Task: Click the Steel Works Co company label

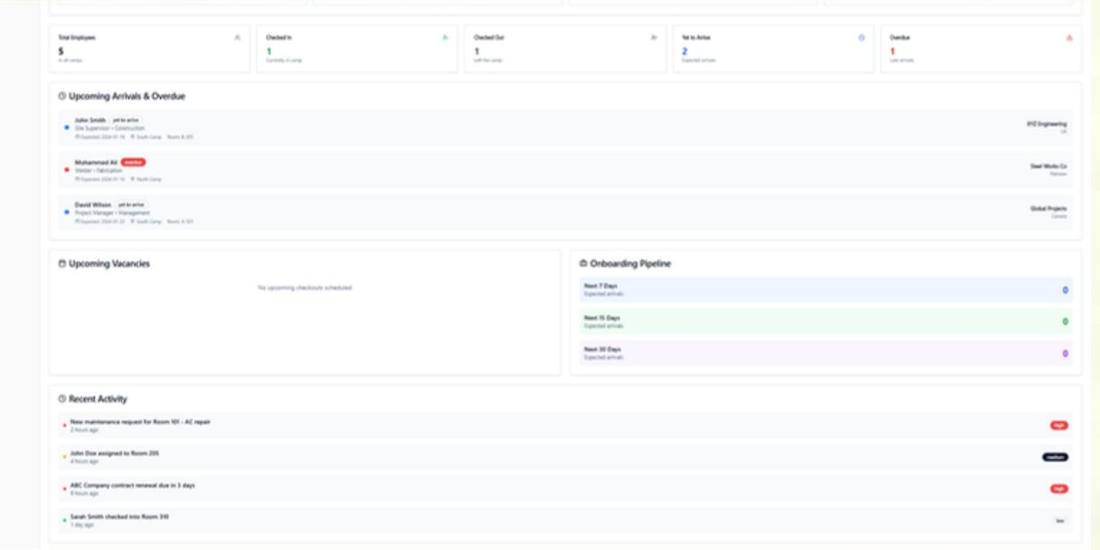Action: click(1048, 166)
